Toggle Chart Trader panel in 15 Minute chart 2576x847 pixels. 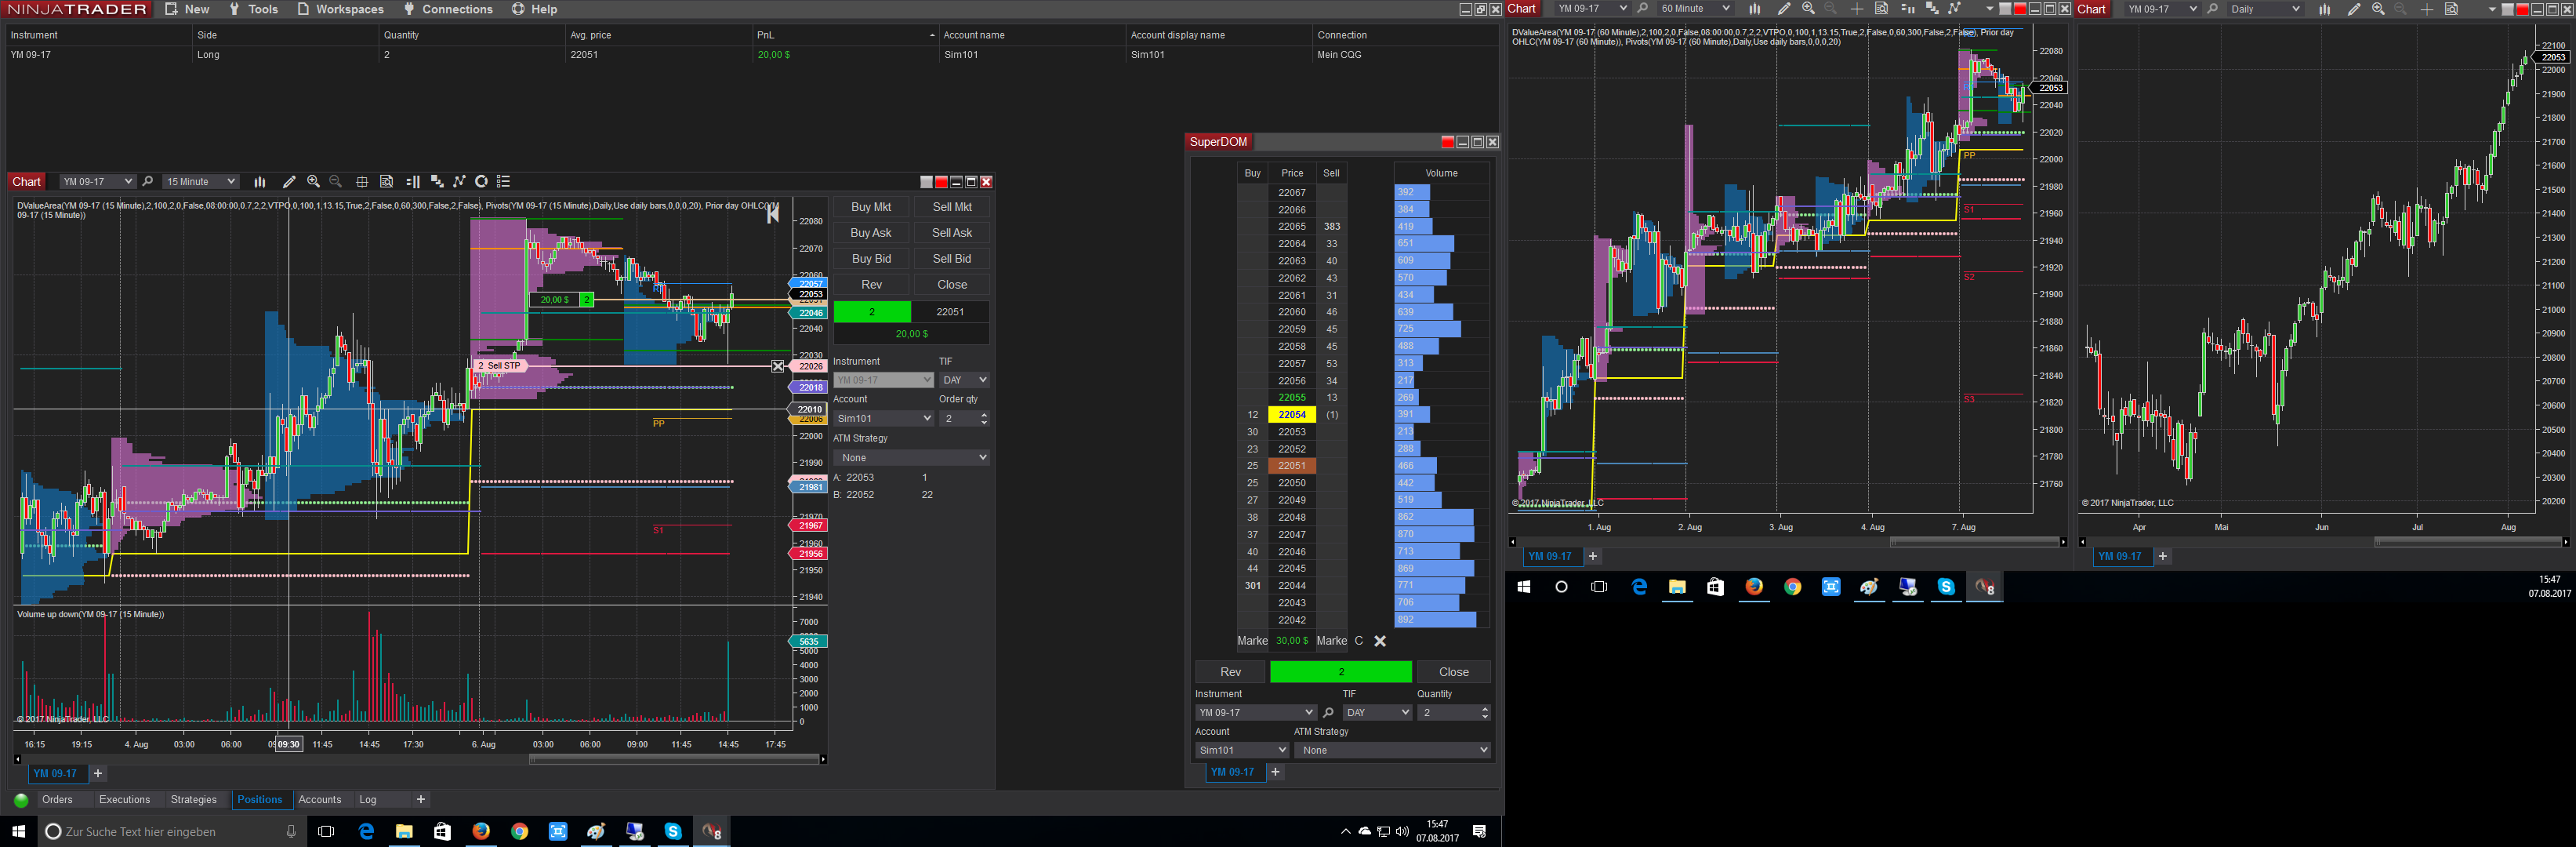click(413, 182)
